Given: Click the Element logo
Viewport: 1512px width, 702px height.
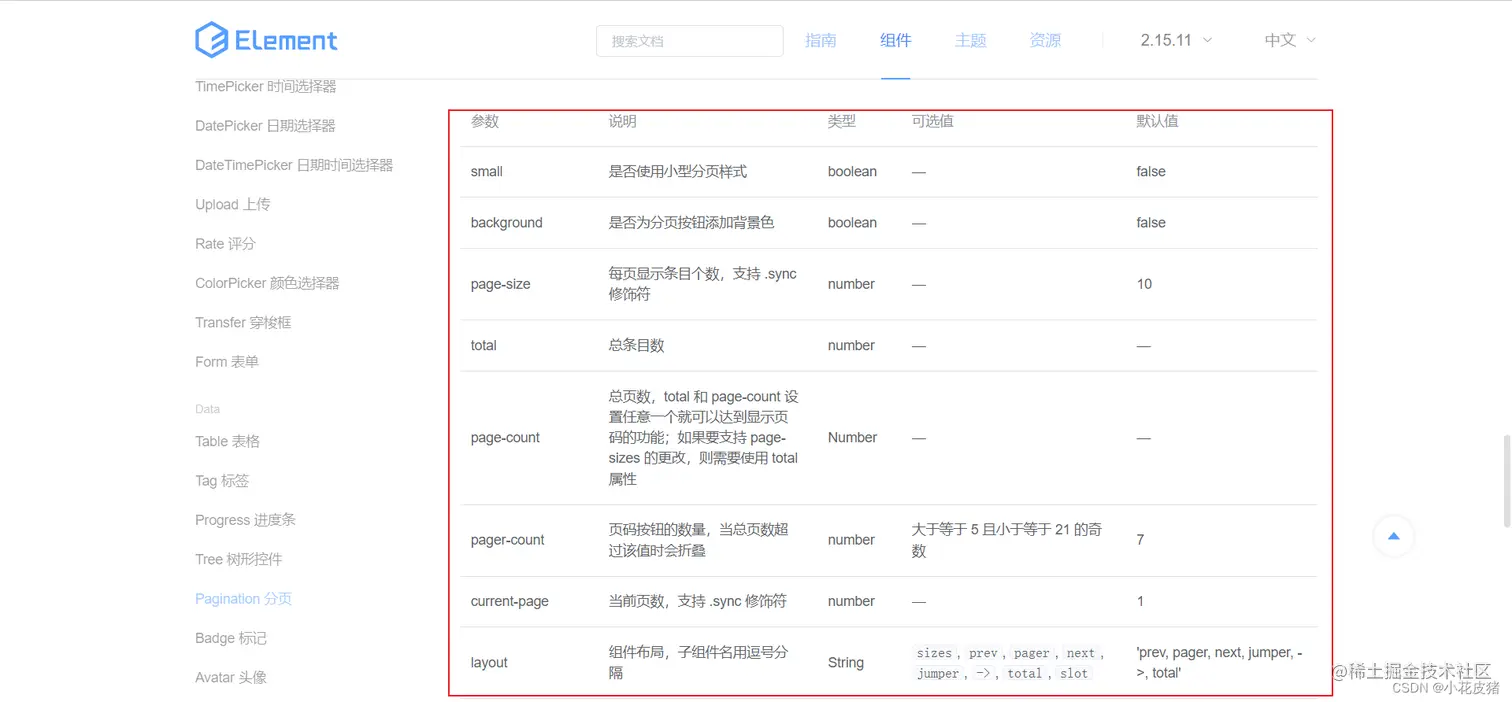Looking at the screenshot, I should (x=266, y=40).
